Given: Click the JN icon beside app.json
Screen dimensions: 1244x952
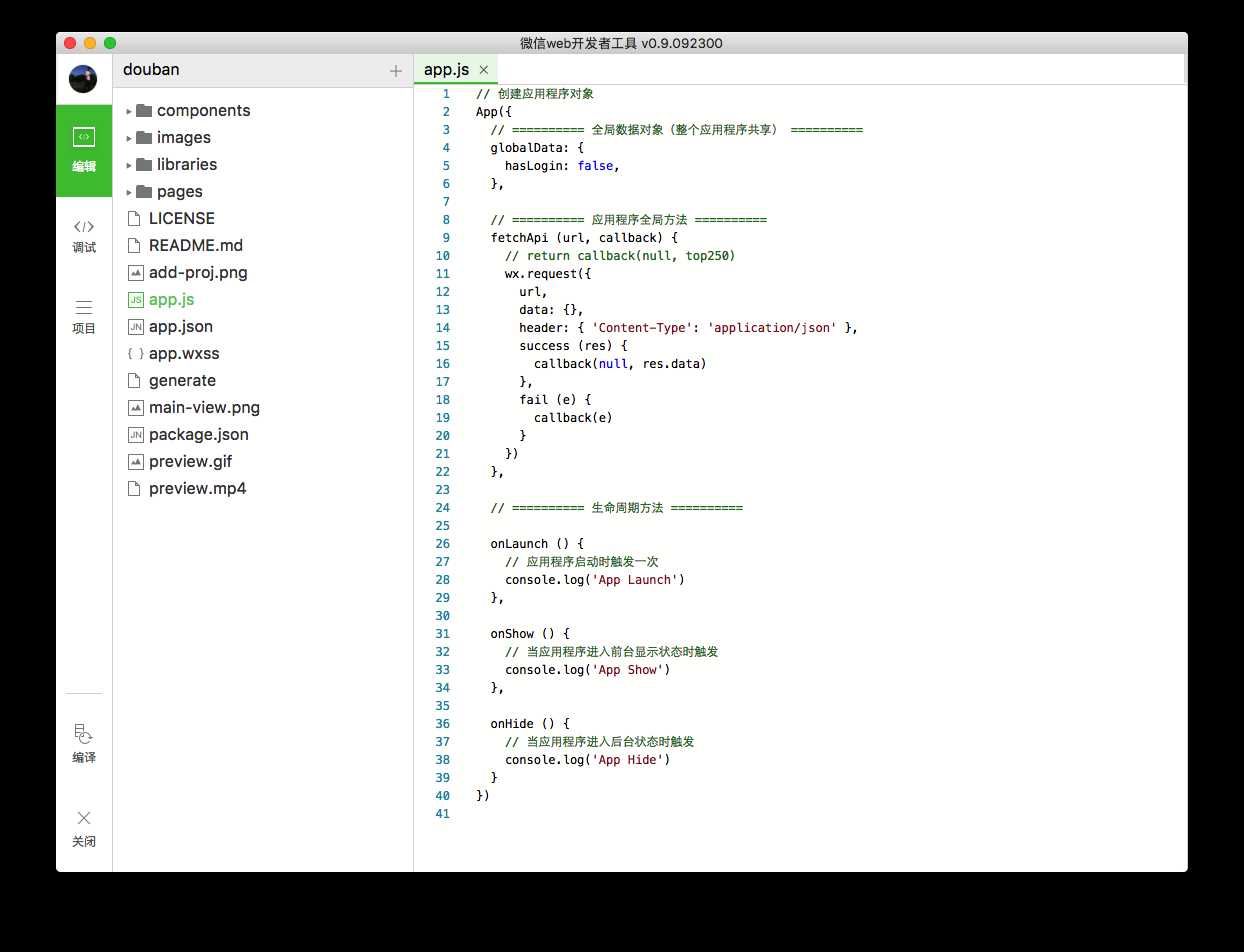Looking at the screenshot, I should 135,326.
